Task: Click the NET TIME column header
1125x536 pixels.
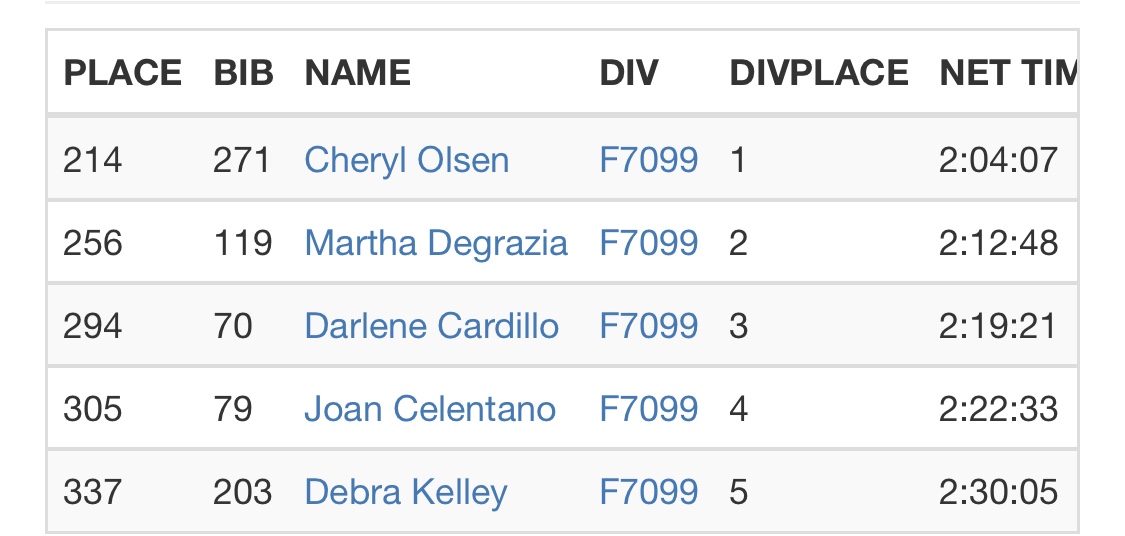Action: (x=1007, y=73)
